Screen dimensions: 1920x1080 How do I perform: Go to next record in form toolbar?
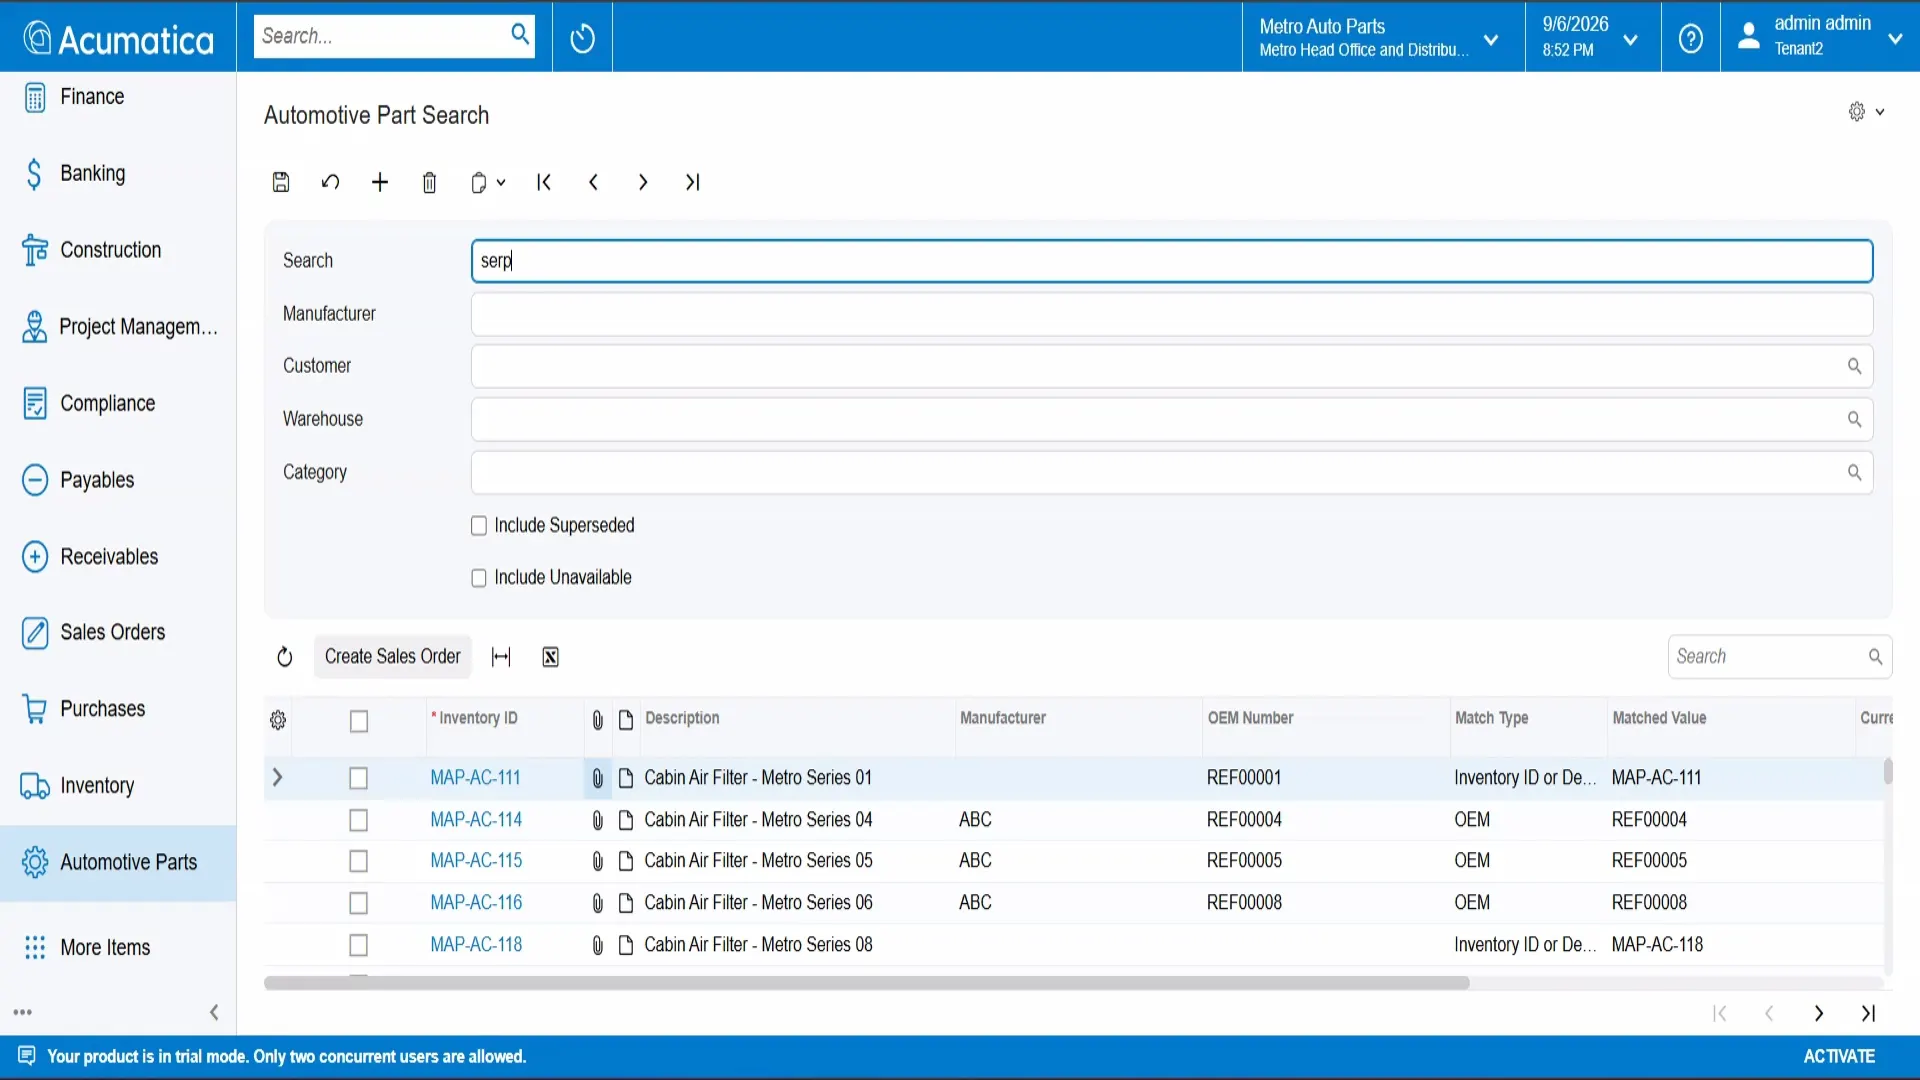coord(643,182)
